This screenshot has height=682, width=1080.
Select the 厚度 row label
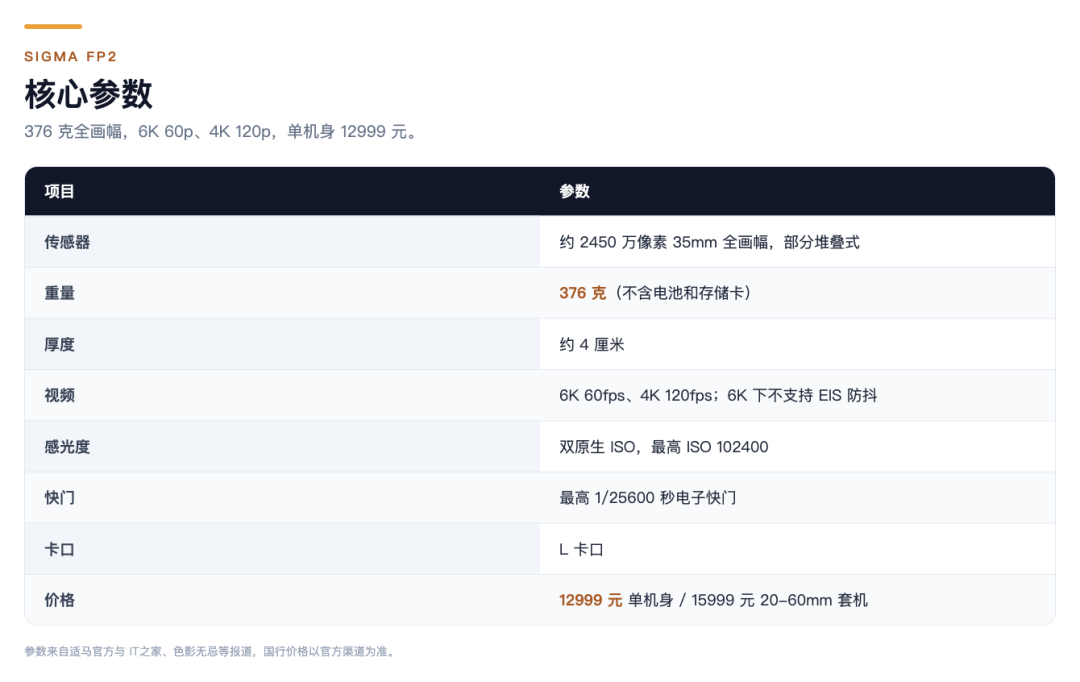tap(59, 344)
